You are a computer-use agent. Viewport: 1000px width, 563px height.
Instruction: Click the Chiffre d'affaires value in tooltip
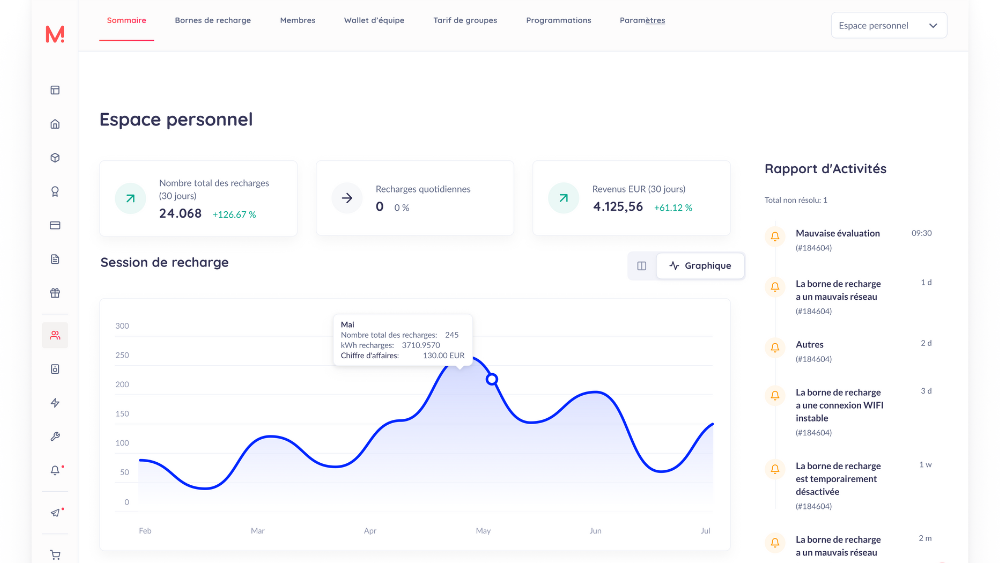coord(444,356)
